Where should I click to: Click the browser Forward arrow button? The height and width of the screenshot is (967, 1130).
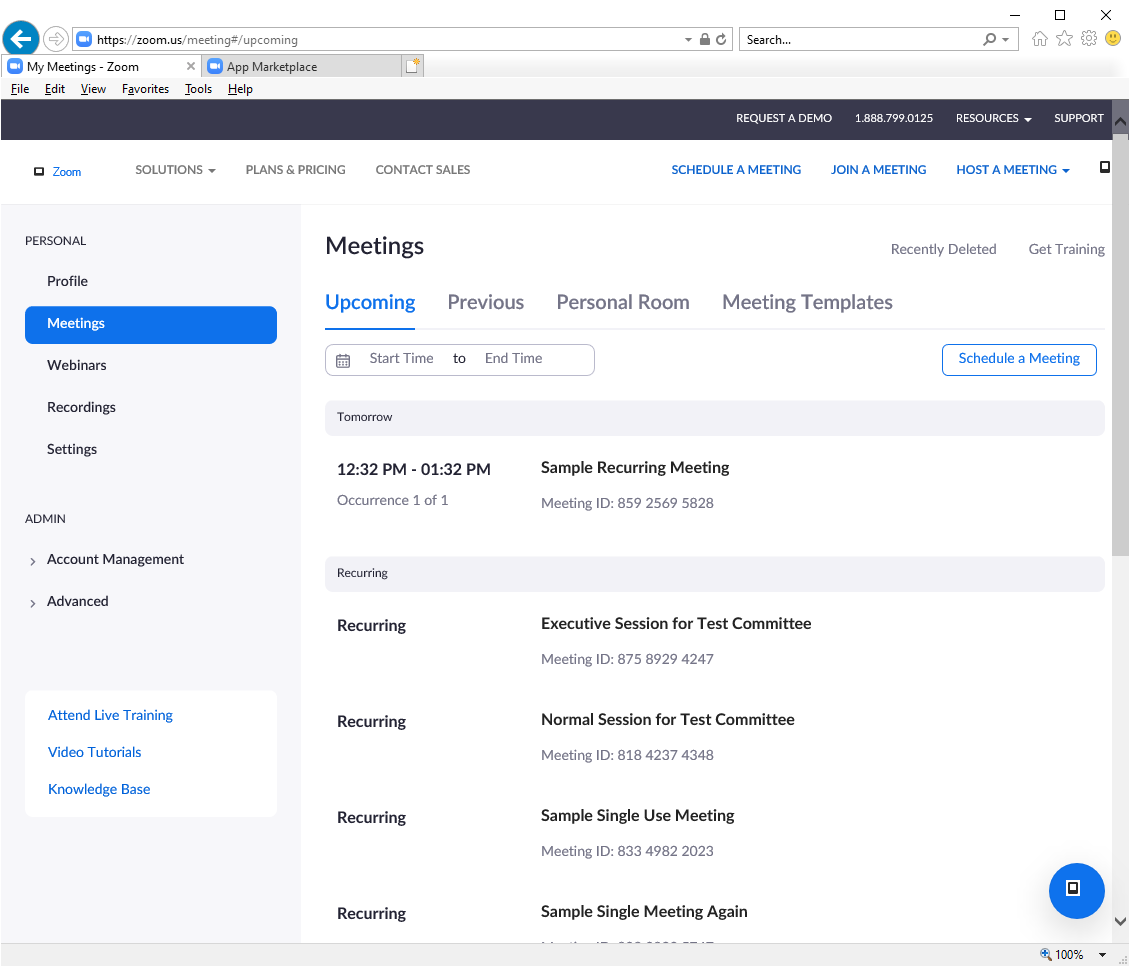pyautogui.click(x=55, y=39)
